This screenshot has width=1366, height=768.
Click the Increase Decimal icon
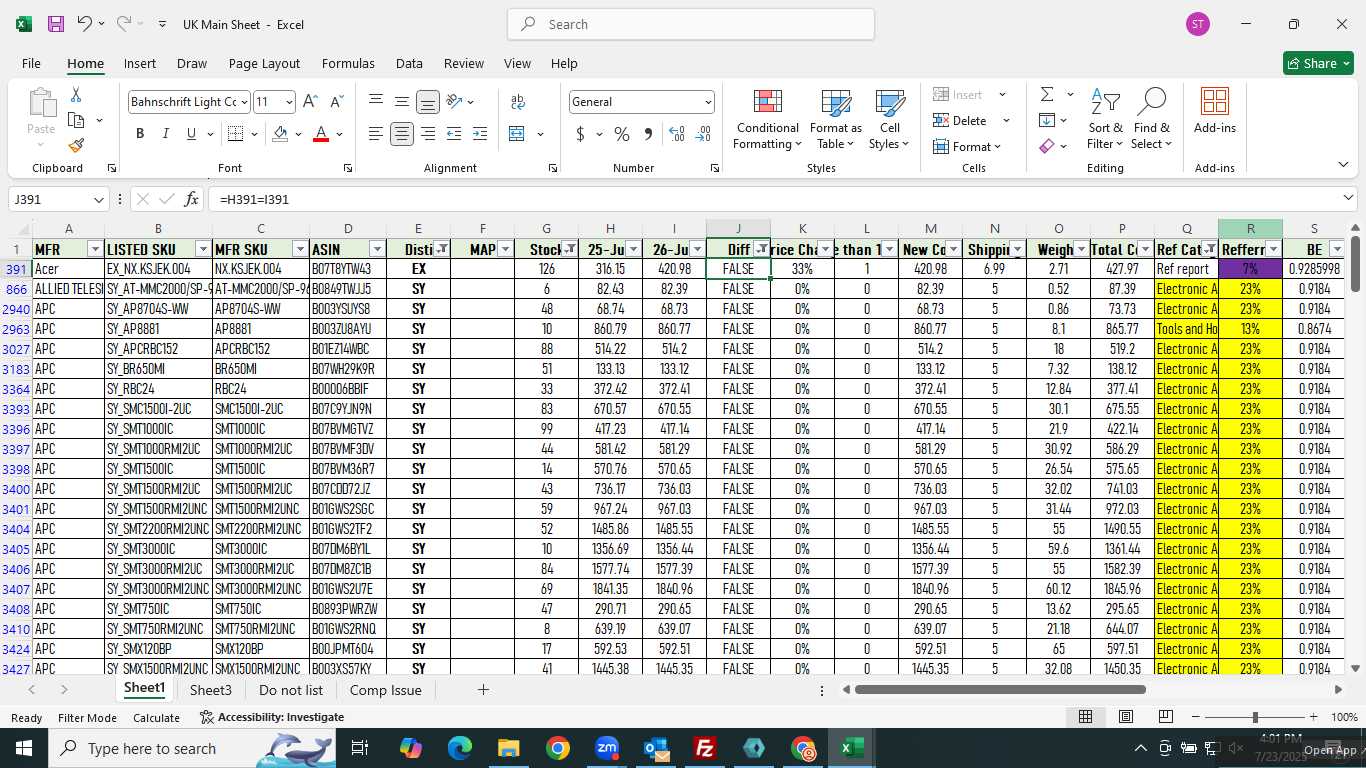tap(677, 134)
